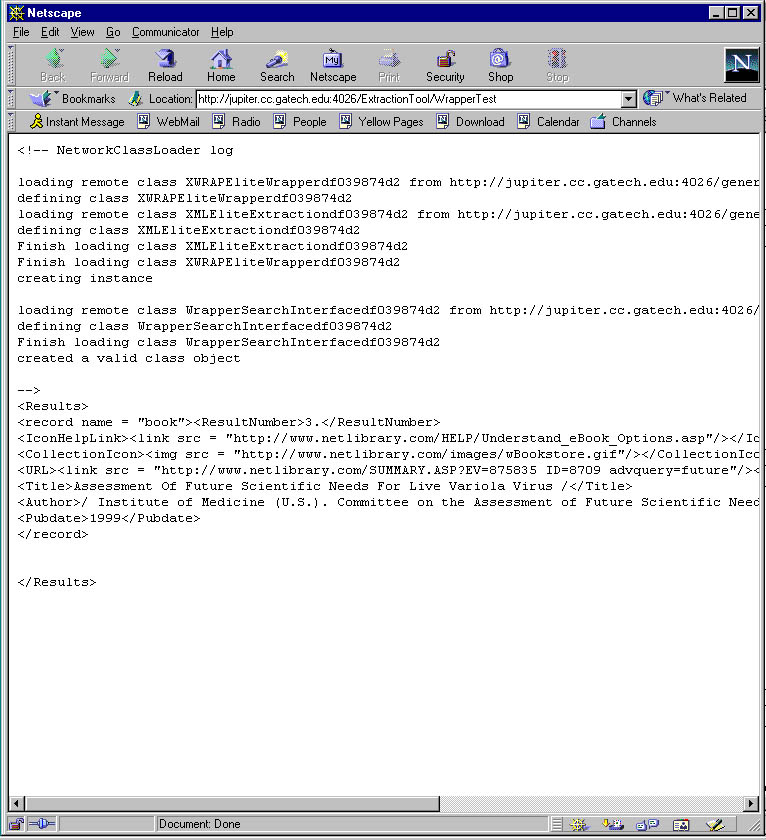Click the Instant Message button
Viewport: 766px width, 840px height.
77,122
